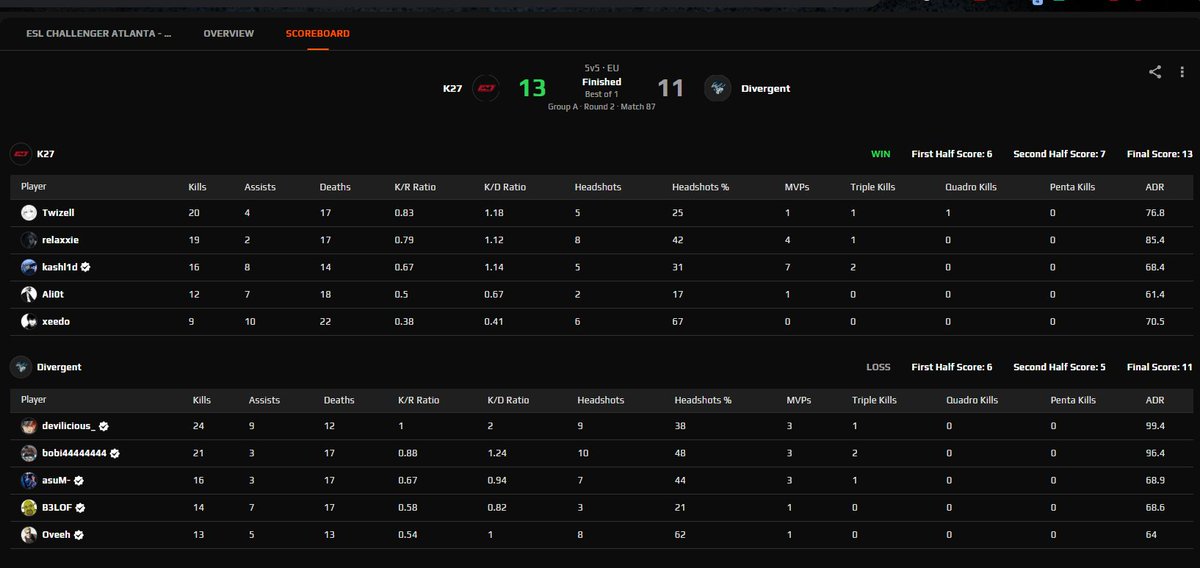Click K27 Second Half Score: 7 text

click(1058, 155)
